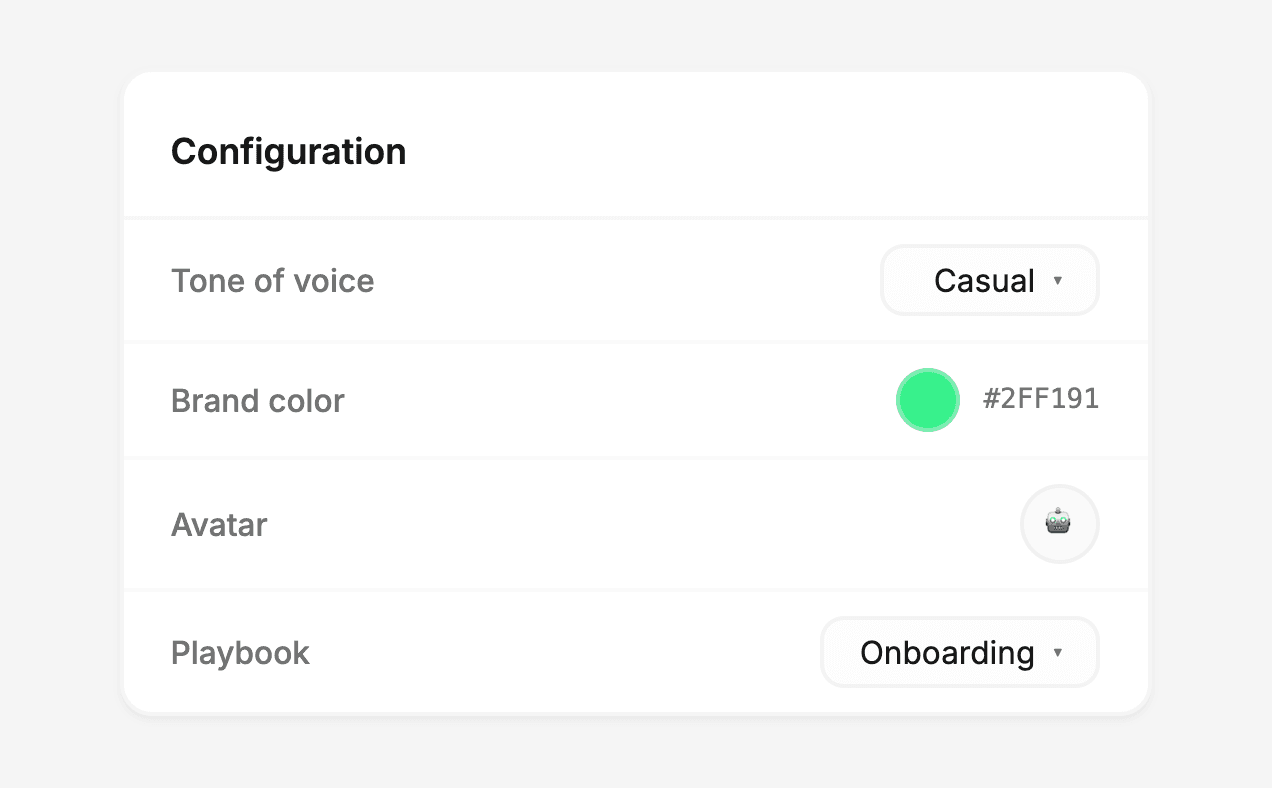The height and width of the screenshot is (788, 1272).
Task: Click the Configuration heading
Action: click(288, 152)
